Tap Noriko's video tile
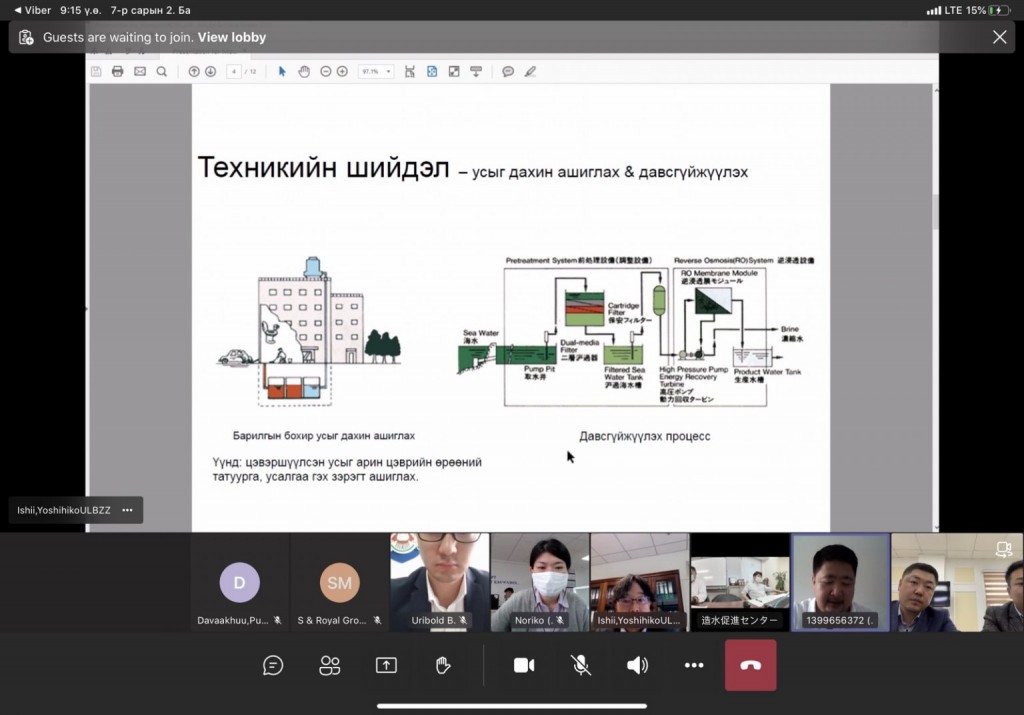This screenshot has width=1024, height=715. [540, 580]
